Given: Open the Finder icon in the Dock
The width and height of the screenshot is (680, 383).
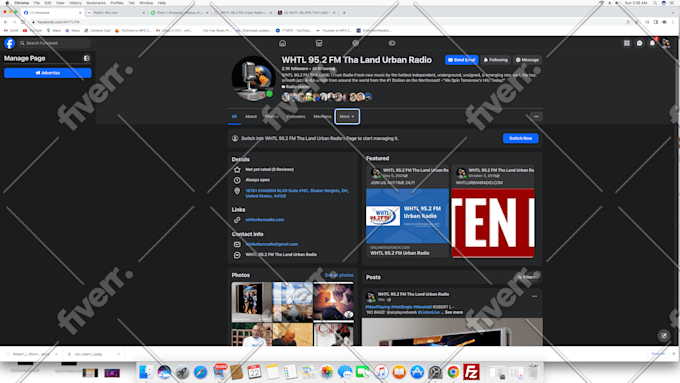Looking at the screenshot, I should point(146,372).
